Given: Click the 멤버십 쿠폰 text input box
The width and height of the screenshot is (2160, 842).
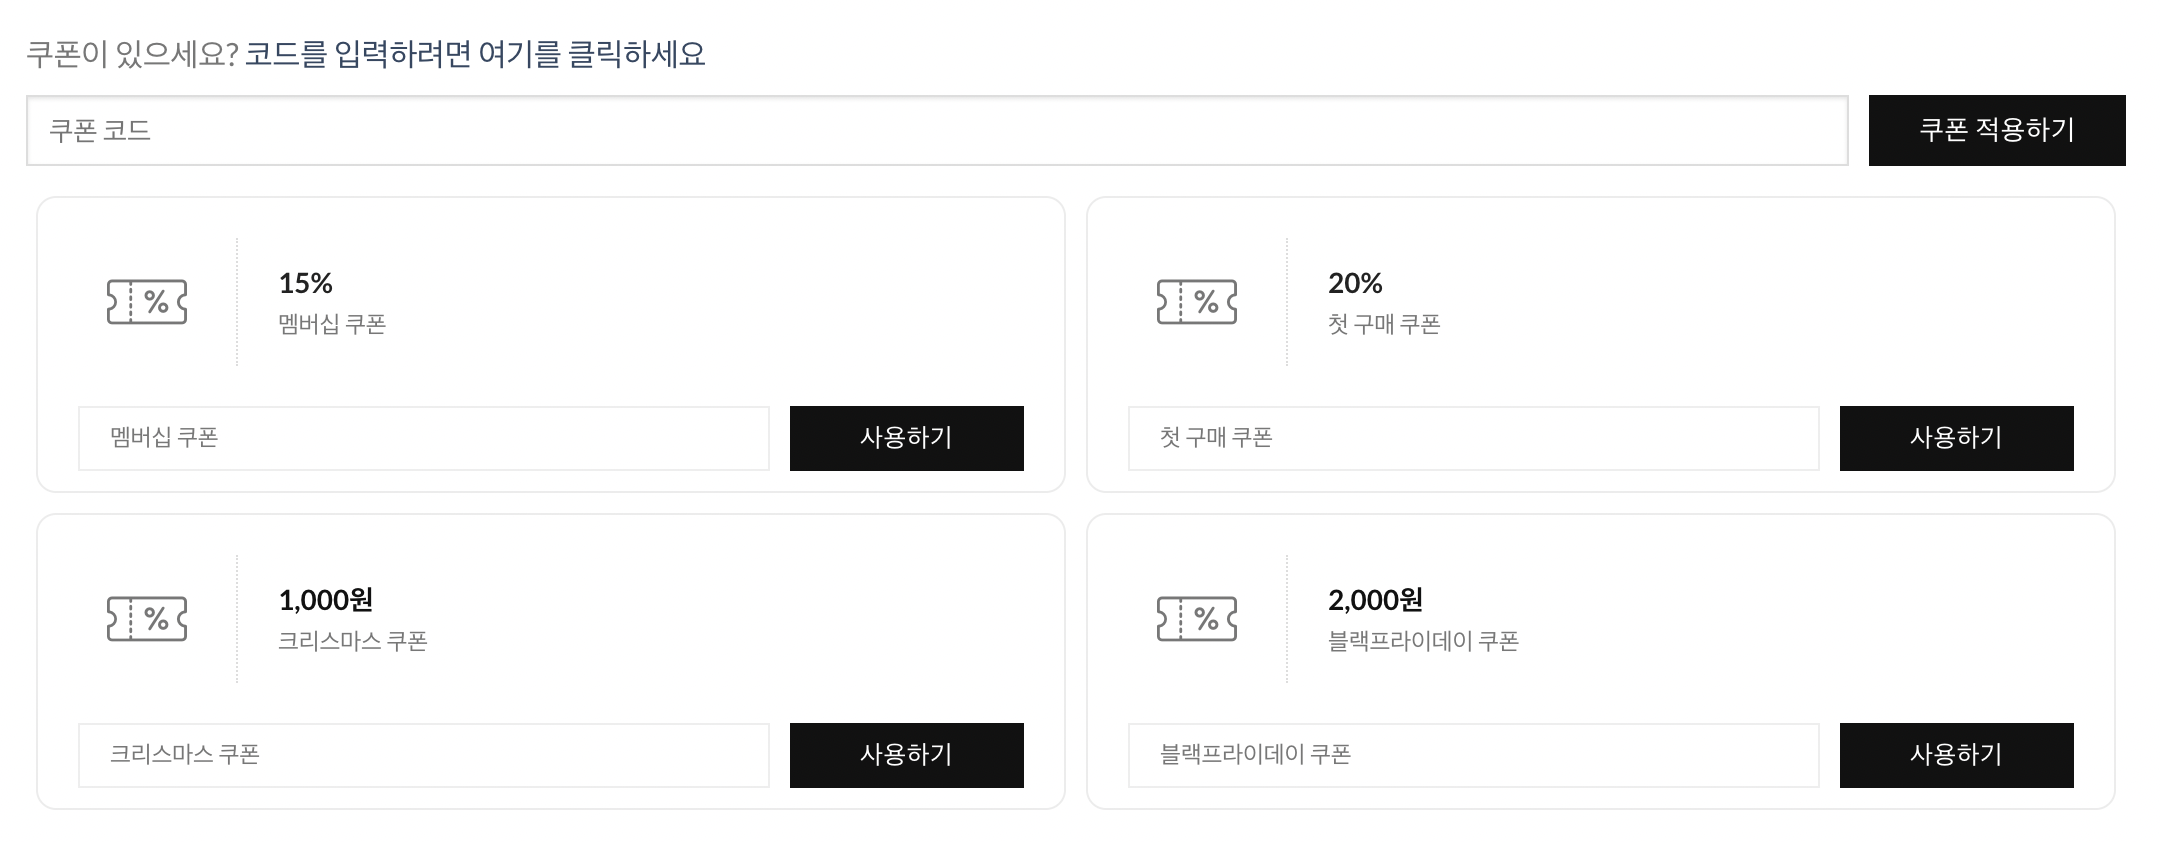Looking at the screenshot, I should point(424,438).
